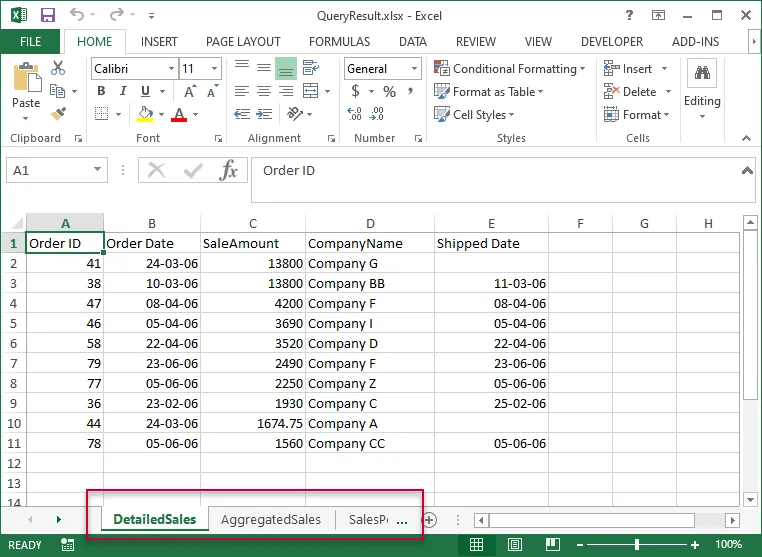Undo the last action
The height and width of the screenshot is (557, 762).
coord(77,15)
